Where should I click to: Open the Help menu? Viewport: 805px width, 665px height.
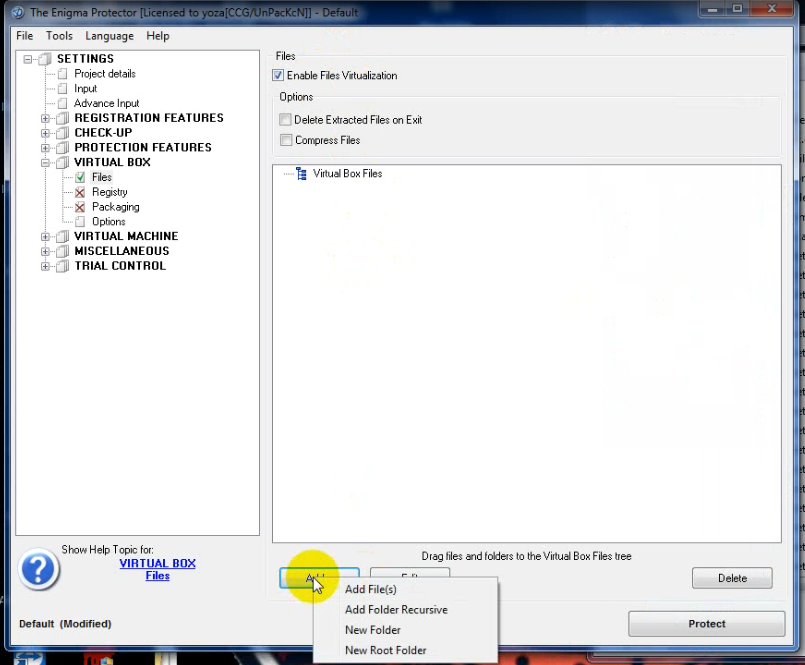[158, 36]
